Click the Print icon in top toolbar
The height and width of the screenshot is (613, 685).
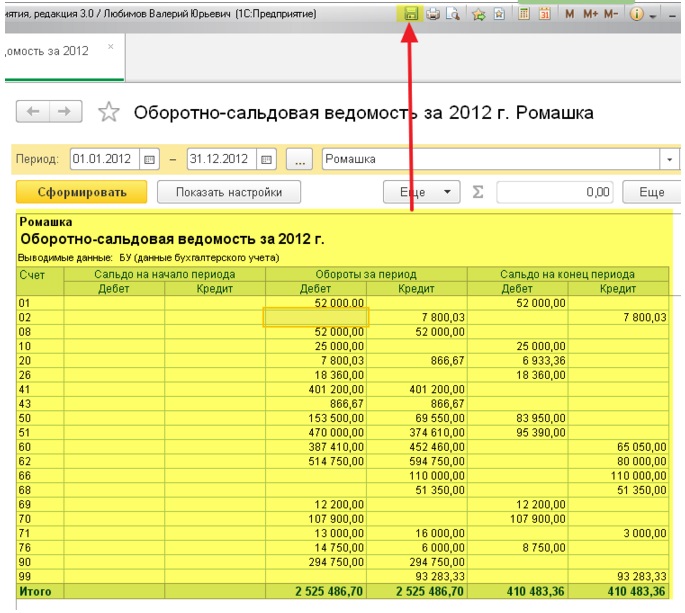[x=432, y=14]
